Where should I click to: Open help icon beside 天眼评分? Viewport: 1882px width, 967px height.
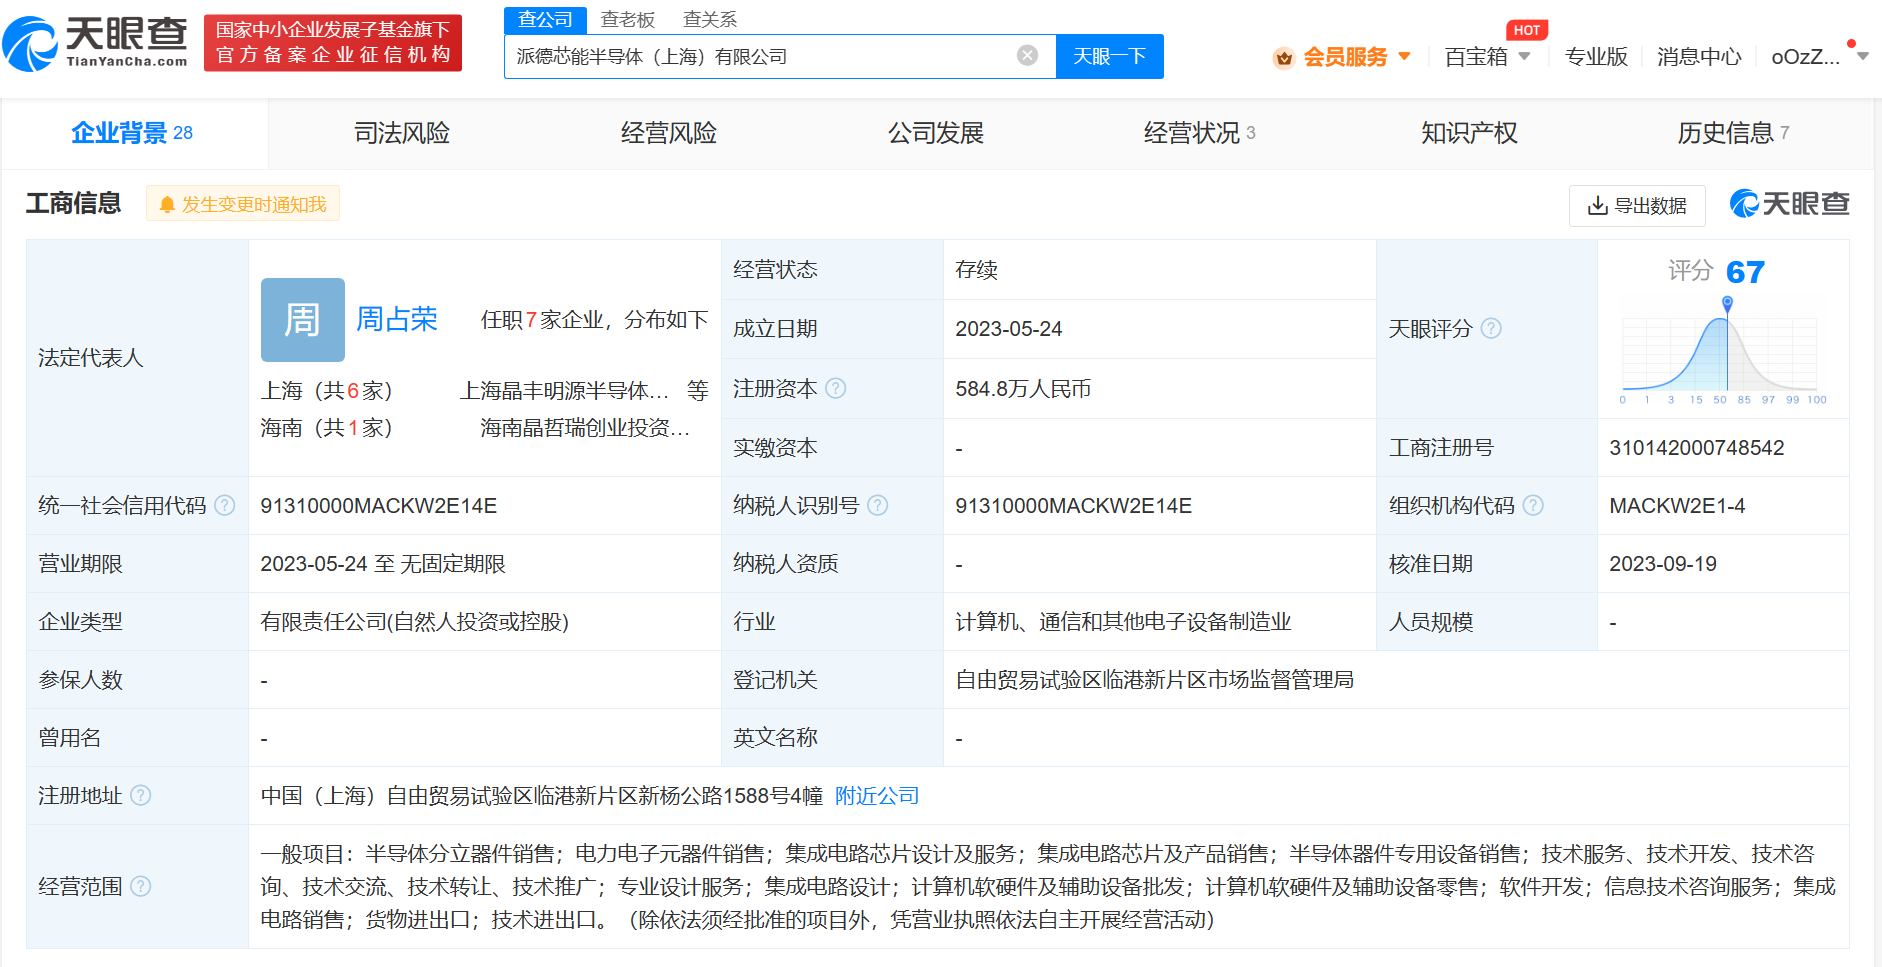click(x=1491, y=328)
